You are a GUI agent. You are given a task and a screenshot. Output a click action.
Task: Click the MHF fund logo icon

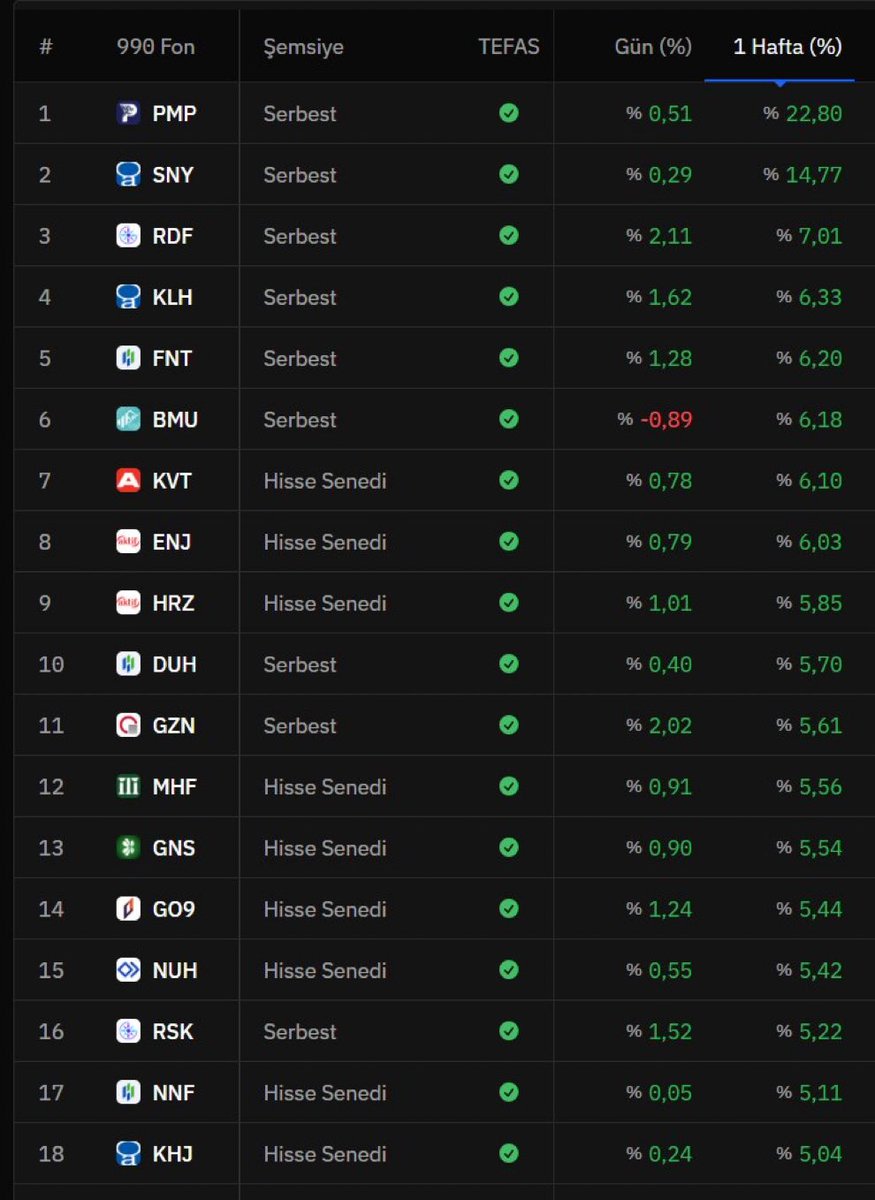128,787
